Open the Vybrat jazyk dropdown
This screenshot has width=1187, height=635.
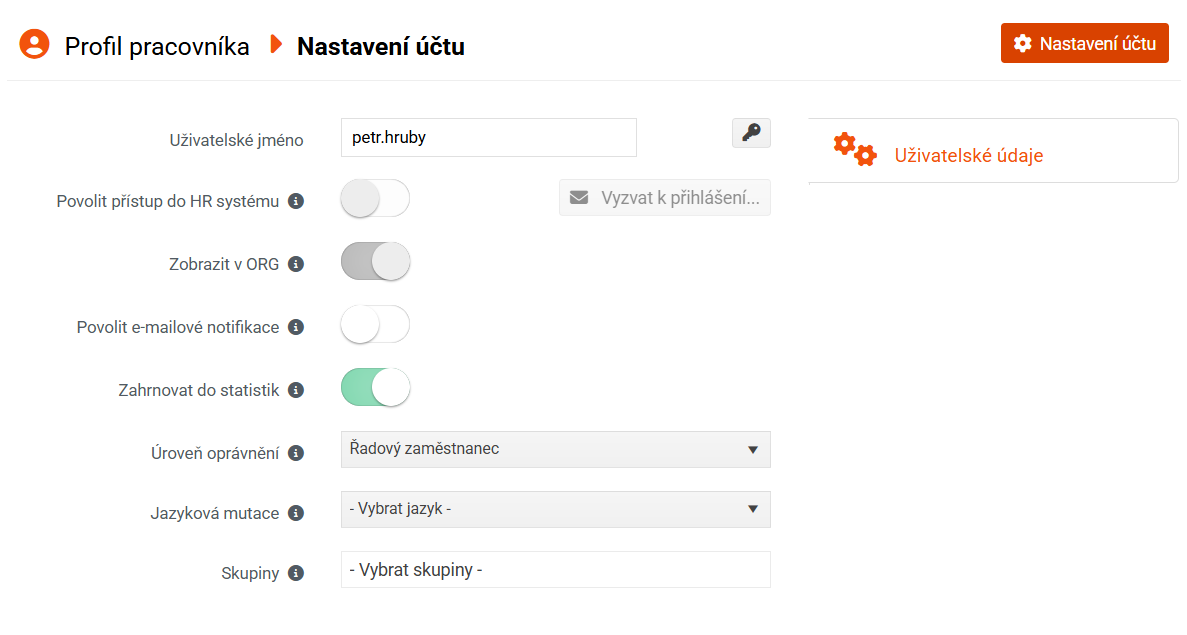pos(555,510)
